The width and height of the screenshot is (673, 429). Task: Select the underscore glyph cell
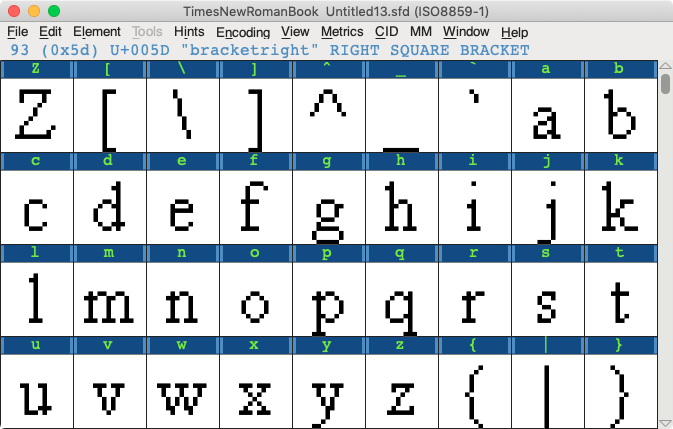click(402, 115)
